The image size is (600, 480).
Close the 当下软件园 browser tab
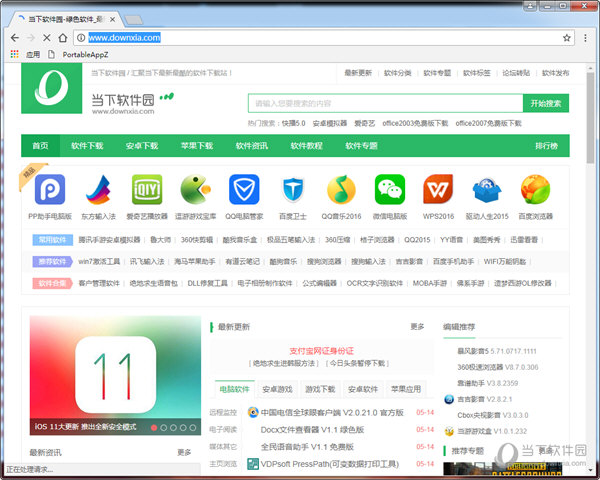pyautogui.click(x=112, y=19)
